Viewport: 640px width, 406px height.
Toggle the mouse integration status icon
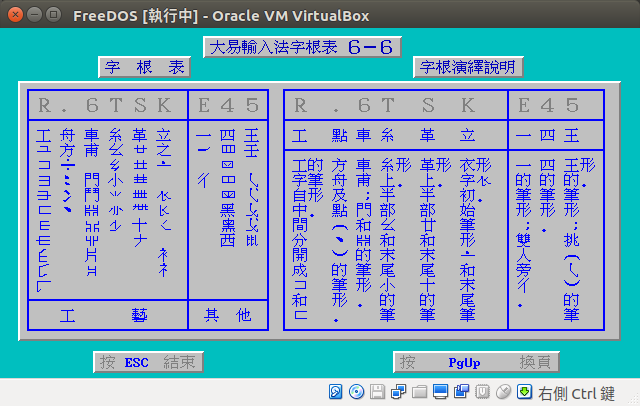click(503, 391)
